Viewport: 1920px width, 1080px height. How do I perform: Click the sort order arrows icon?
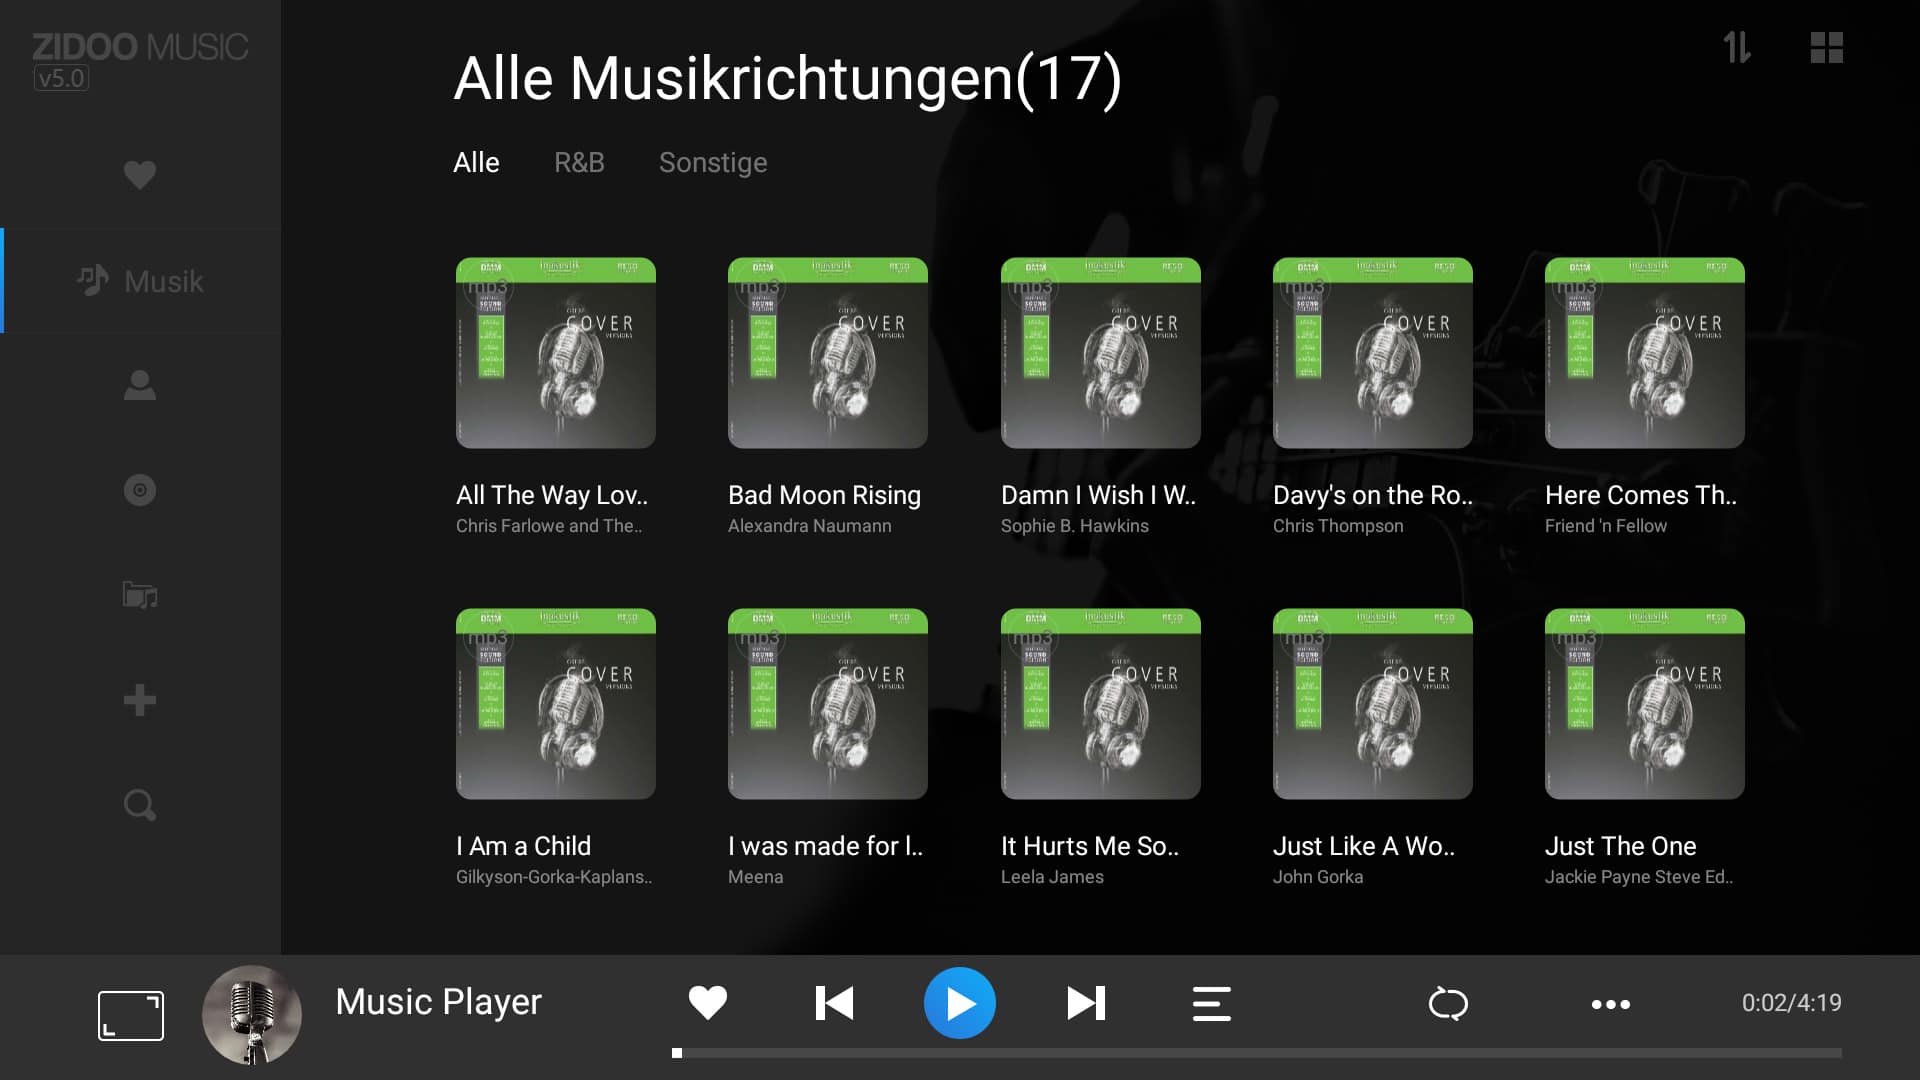tap(1737, 47)
